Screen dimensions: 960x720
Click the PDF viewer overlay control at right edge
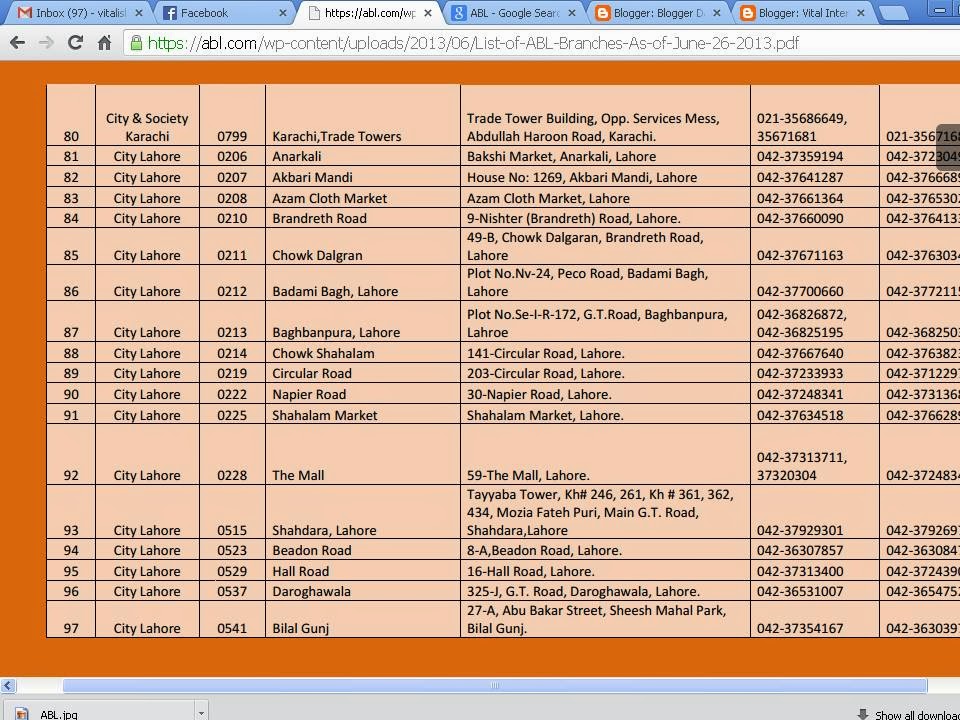(948, 148)
